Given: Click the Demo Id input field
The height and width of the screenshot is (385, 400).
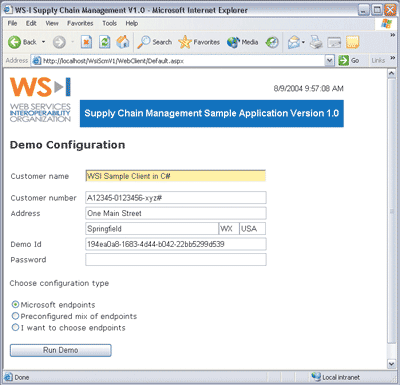Looking at the screenshot, I should (x=176, y=244).
